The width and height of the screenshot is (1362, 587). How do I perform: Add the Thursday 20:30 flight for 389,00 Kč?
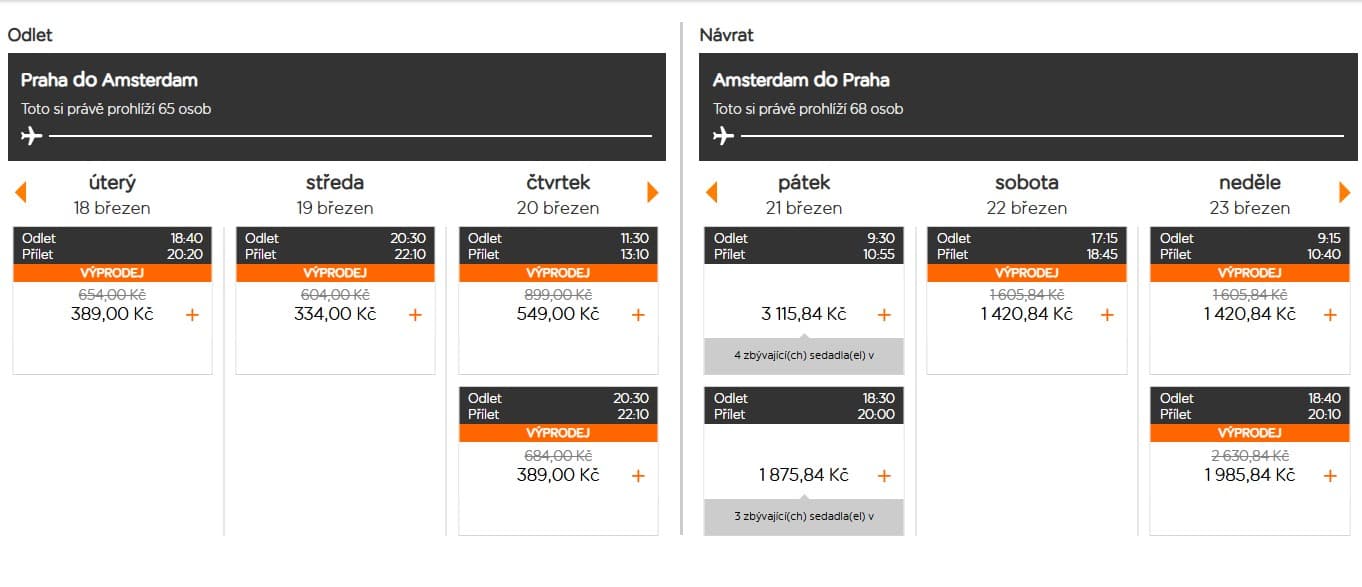[639, 475]
